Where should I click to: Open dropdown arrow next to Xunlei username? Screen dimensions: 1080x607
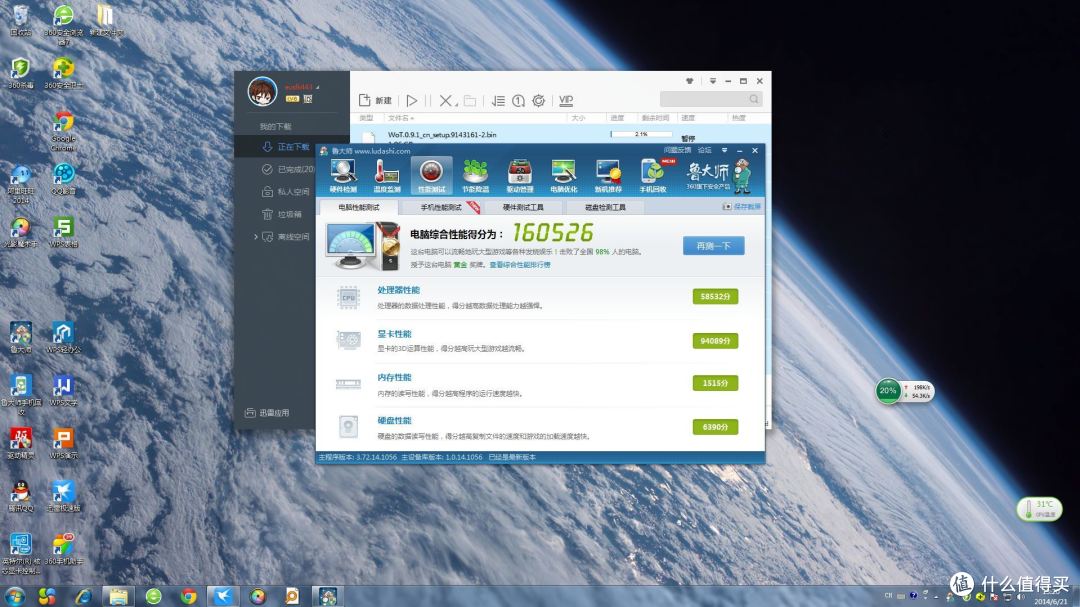[x=318, y=88]
